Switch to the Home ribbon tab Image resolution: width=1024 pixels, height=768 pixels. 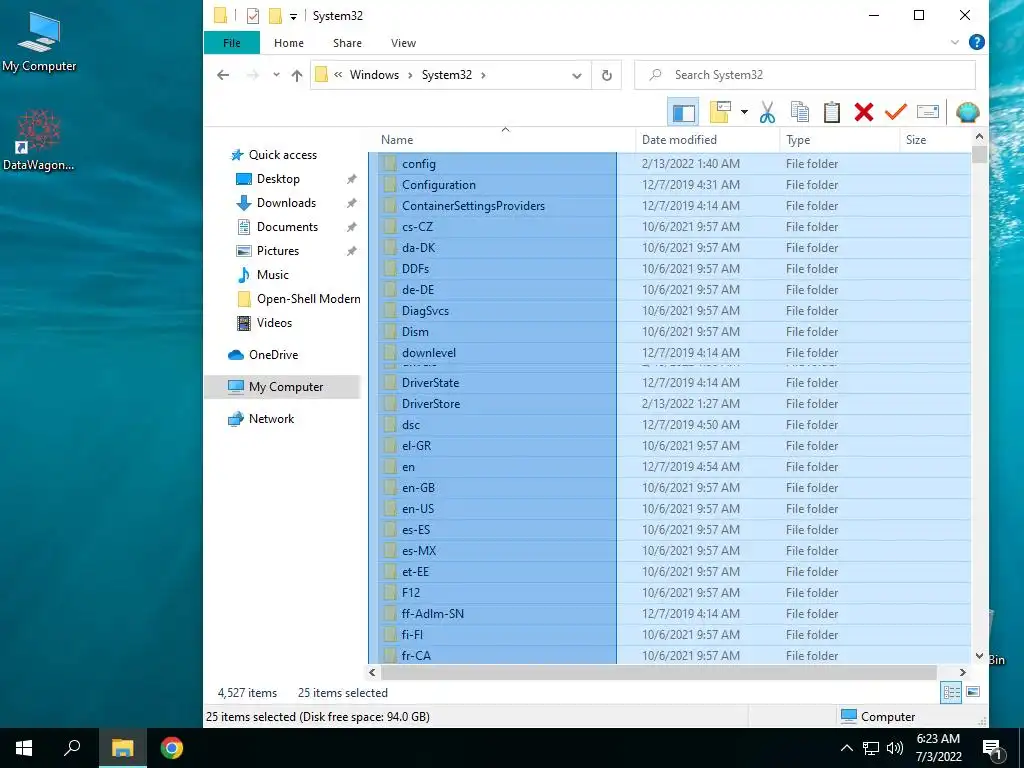(289, 42)
